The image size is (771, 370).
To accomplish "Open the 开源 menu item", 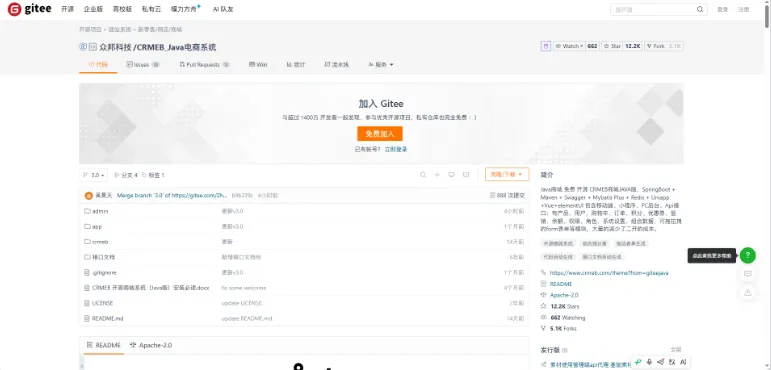I will coord(67,9).
